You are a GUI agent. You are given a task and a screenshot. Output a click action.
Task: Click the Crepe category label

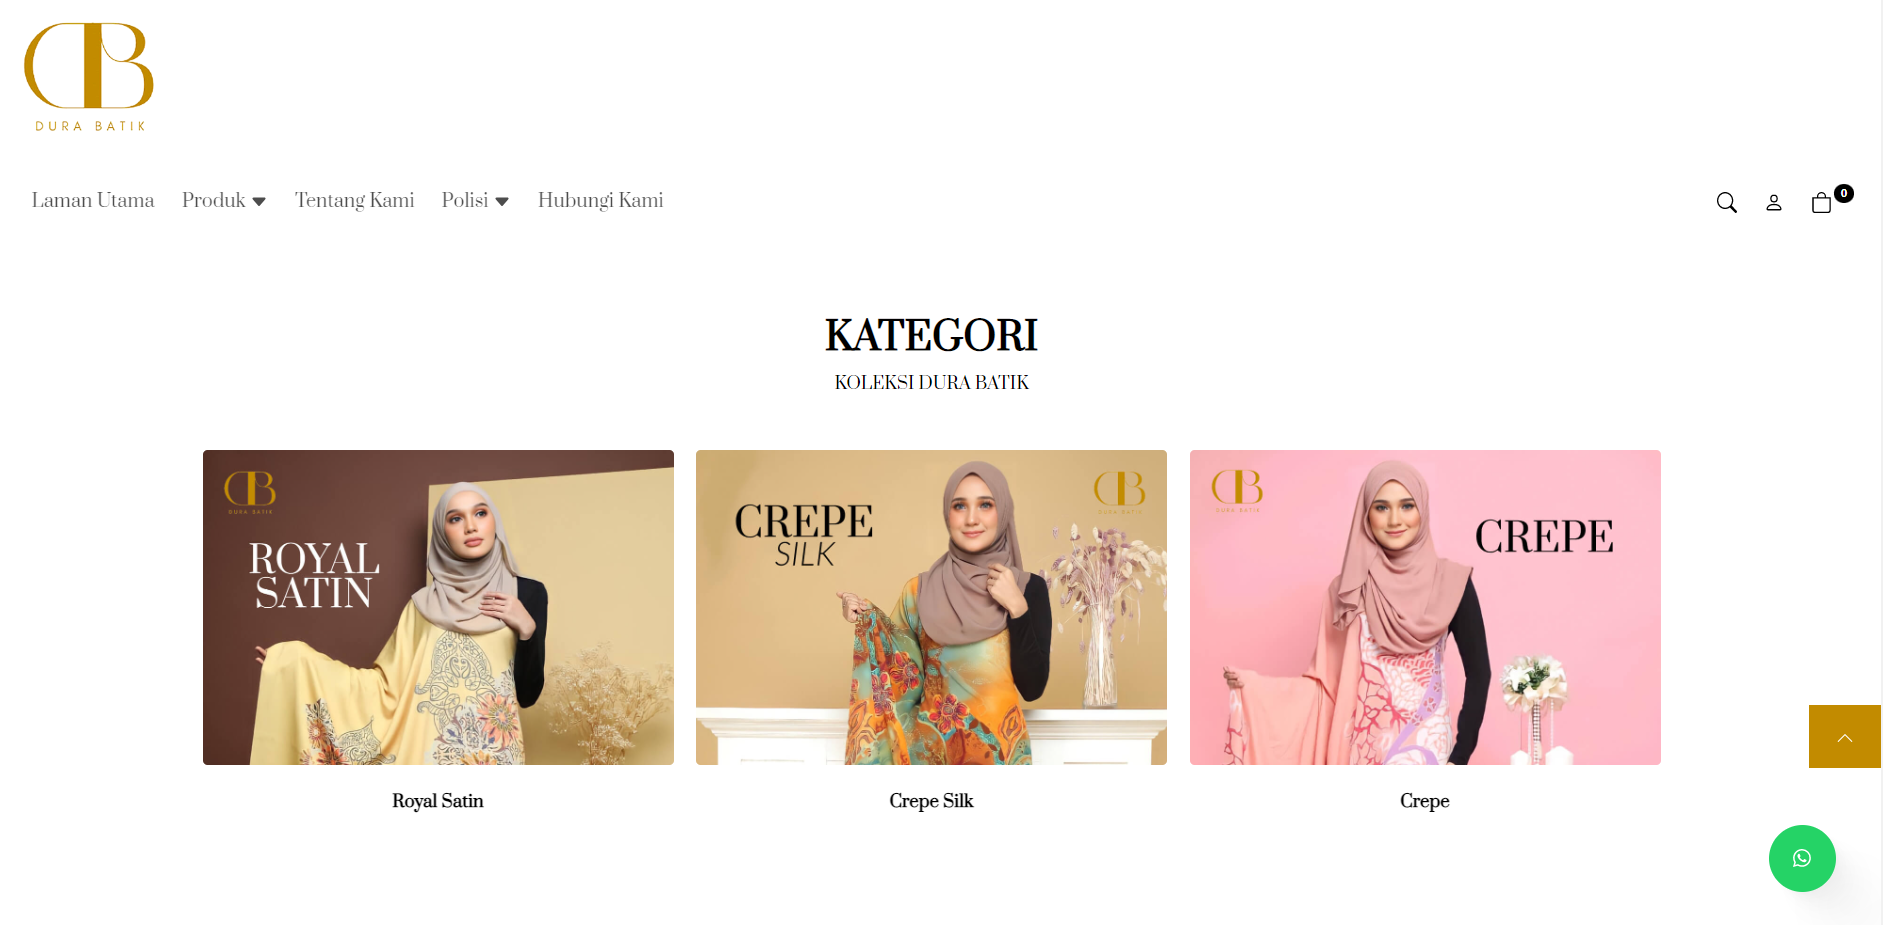click(x=1425, y=801)
